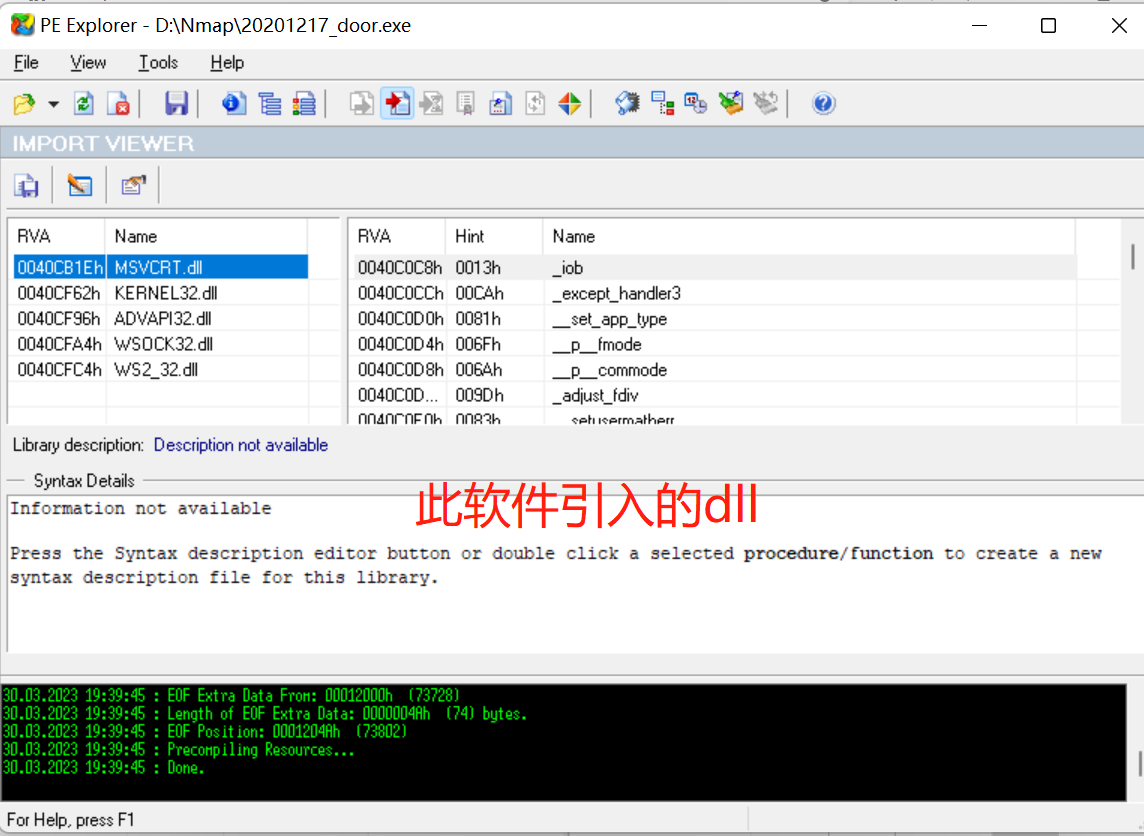Image resolution: width=1144 pixels, height=836 pixels.
Task: Select the __p__commode function row
Action: pyautogui.click(x=715, y=370)
